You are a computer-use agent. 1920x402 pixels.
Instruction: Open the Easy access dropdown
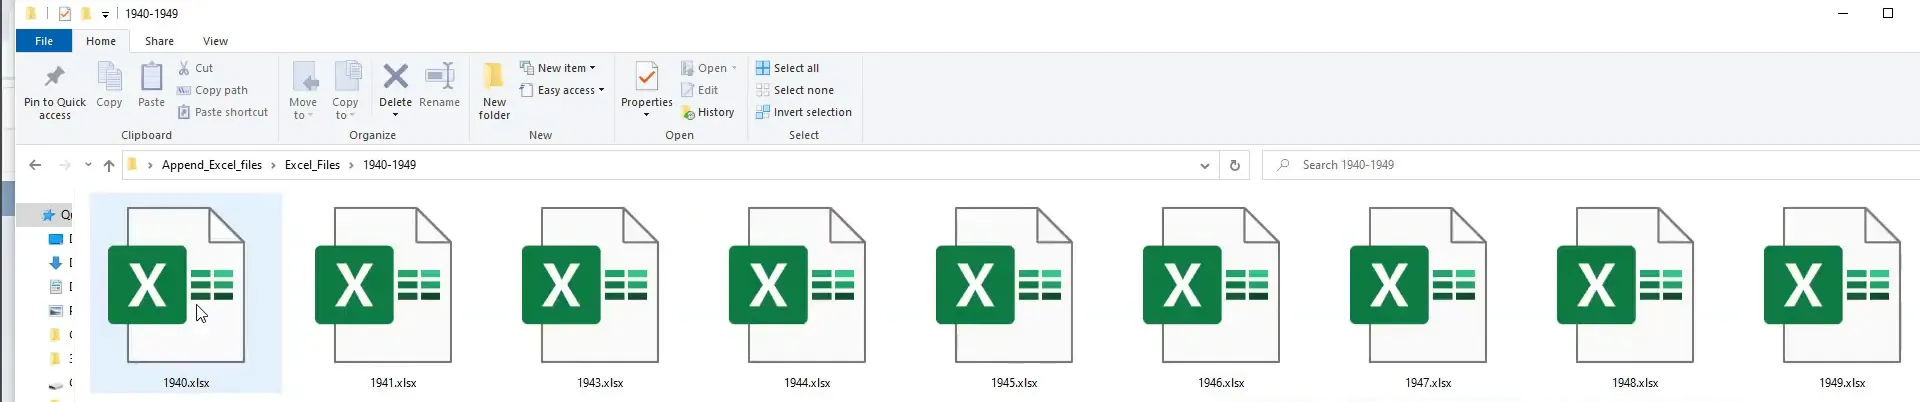click(562, 90)
